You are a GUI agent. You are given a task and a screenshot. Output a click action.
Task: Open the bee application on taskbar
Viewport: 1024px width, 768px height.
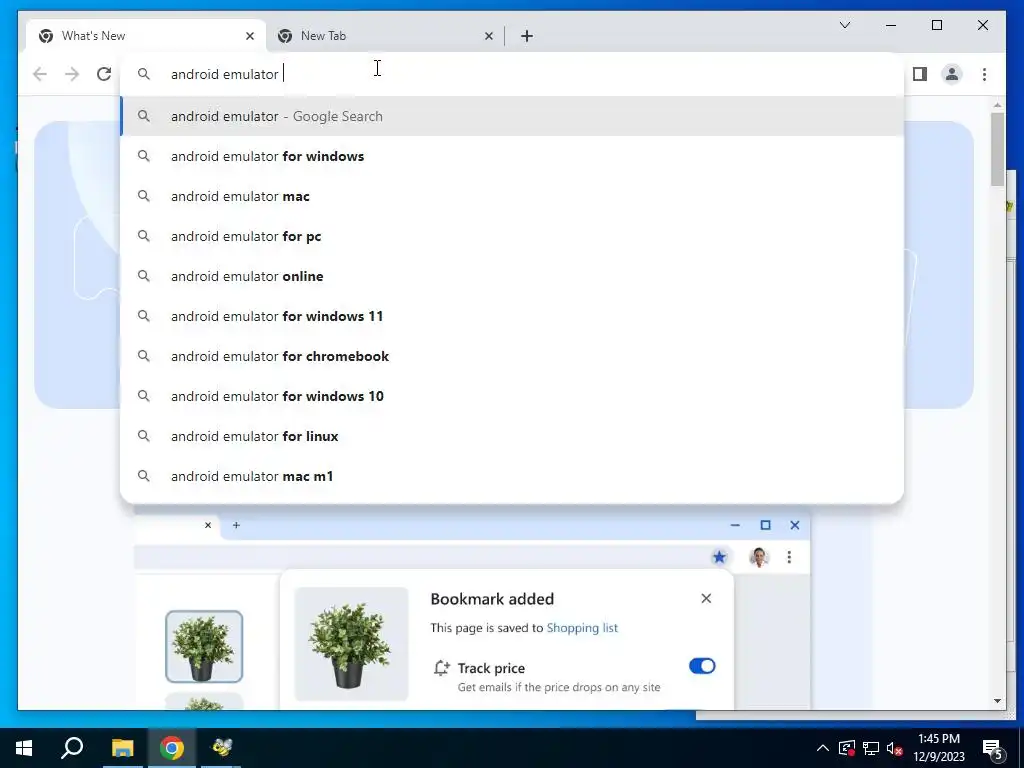click(221, 748)
